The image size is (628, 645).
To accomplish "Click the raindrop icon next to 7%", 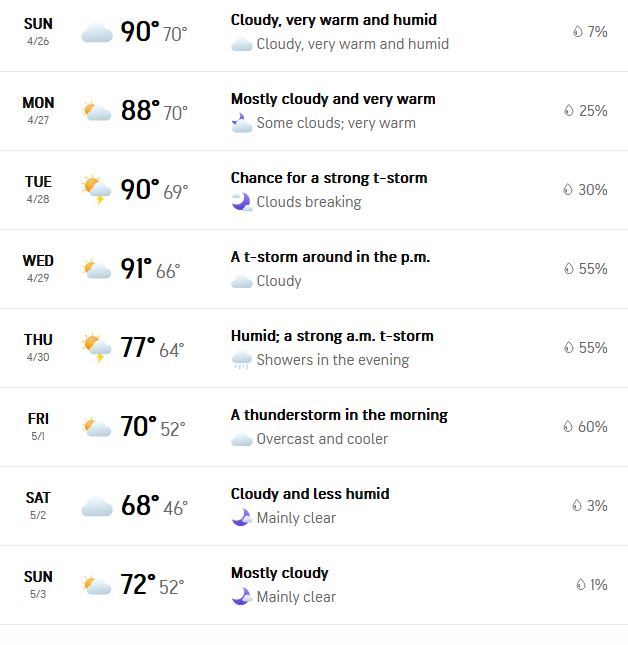I will 577,32.
